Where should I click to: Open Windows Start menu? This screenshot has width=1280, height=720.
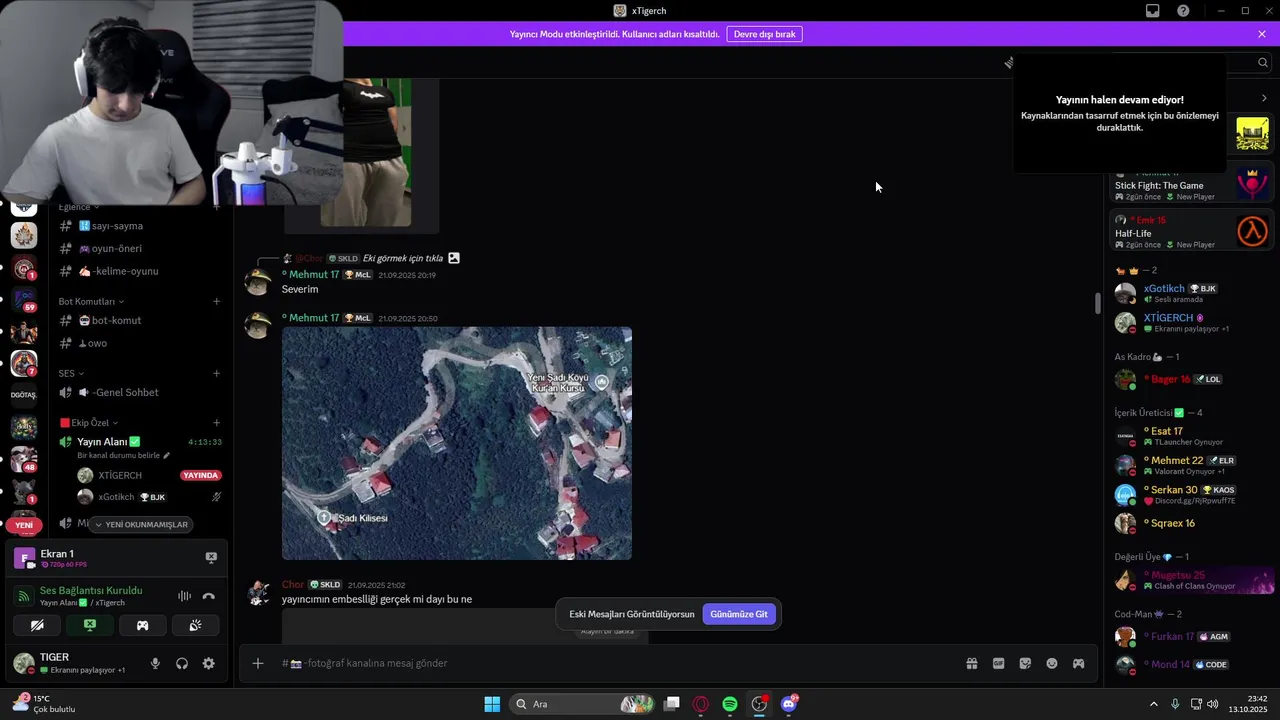[x=492, y=704]
